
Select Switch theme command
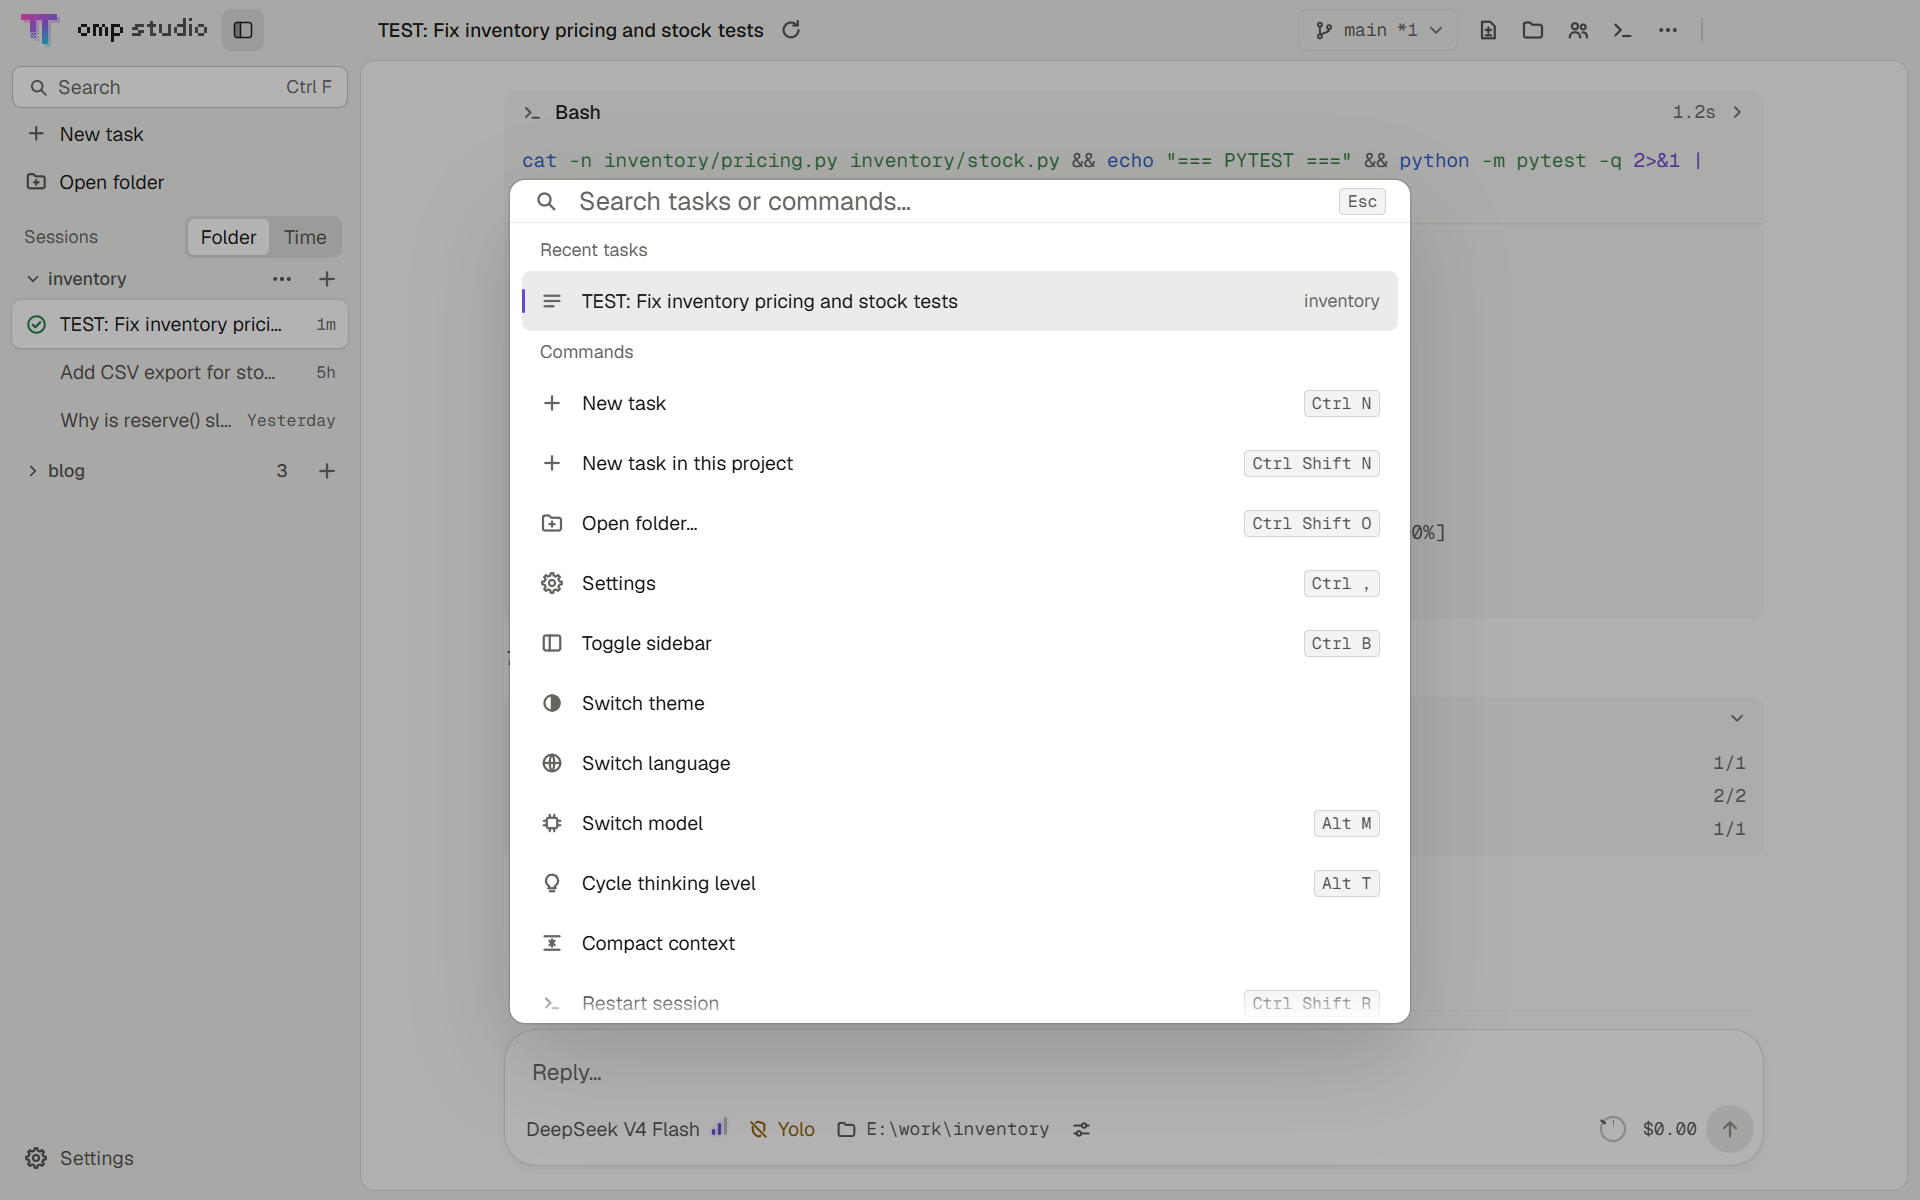point(960,703)
